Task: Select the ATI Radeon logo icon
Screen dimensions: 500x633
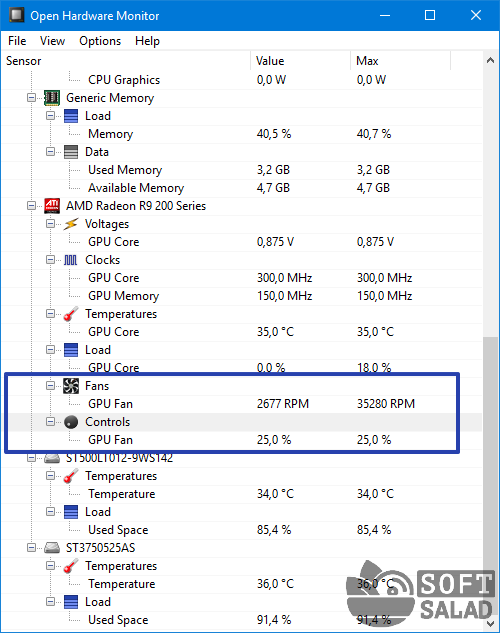Action: 52,206
